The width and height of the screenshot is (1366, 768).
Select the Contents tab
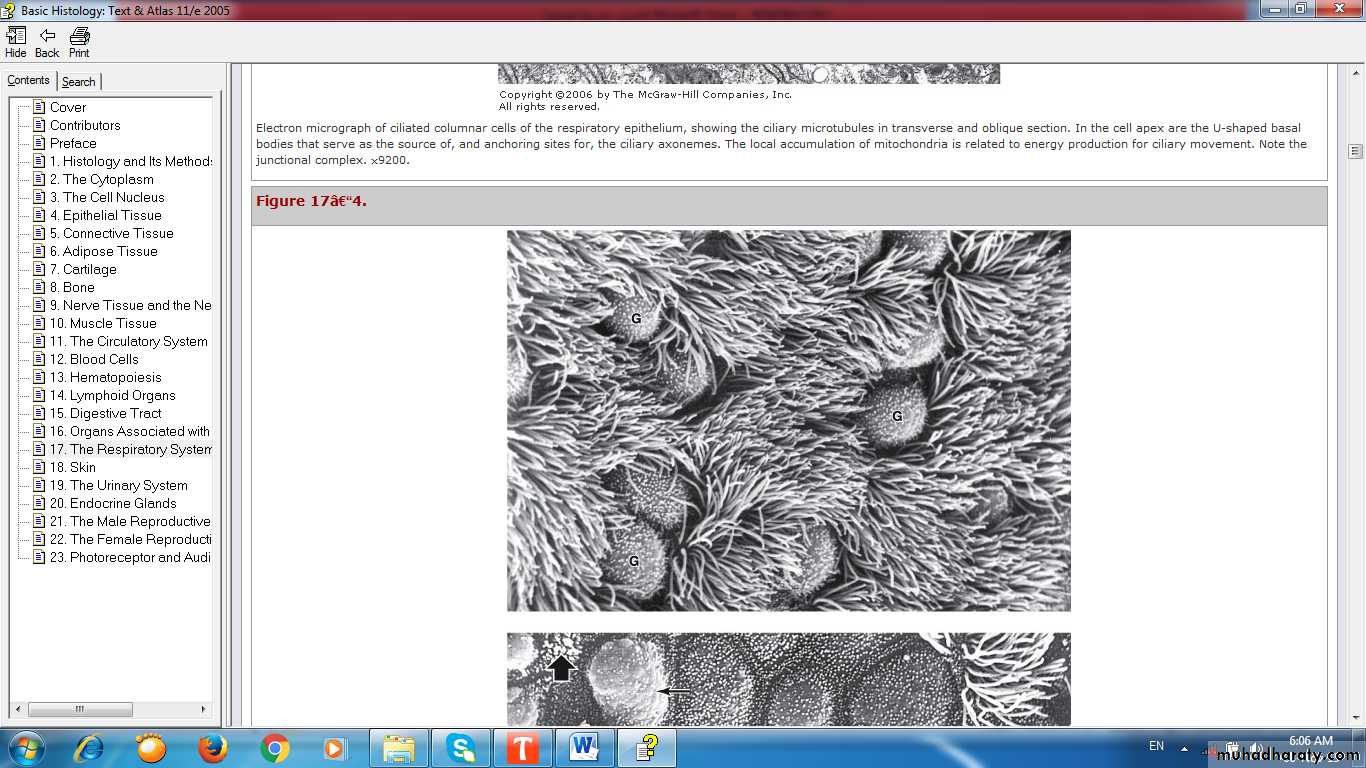coord(28,81)
